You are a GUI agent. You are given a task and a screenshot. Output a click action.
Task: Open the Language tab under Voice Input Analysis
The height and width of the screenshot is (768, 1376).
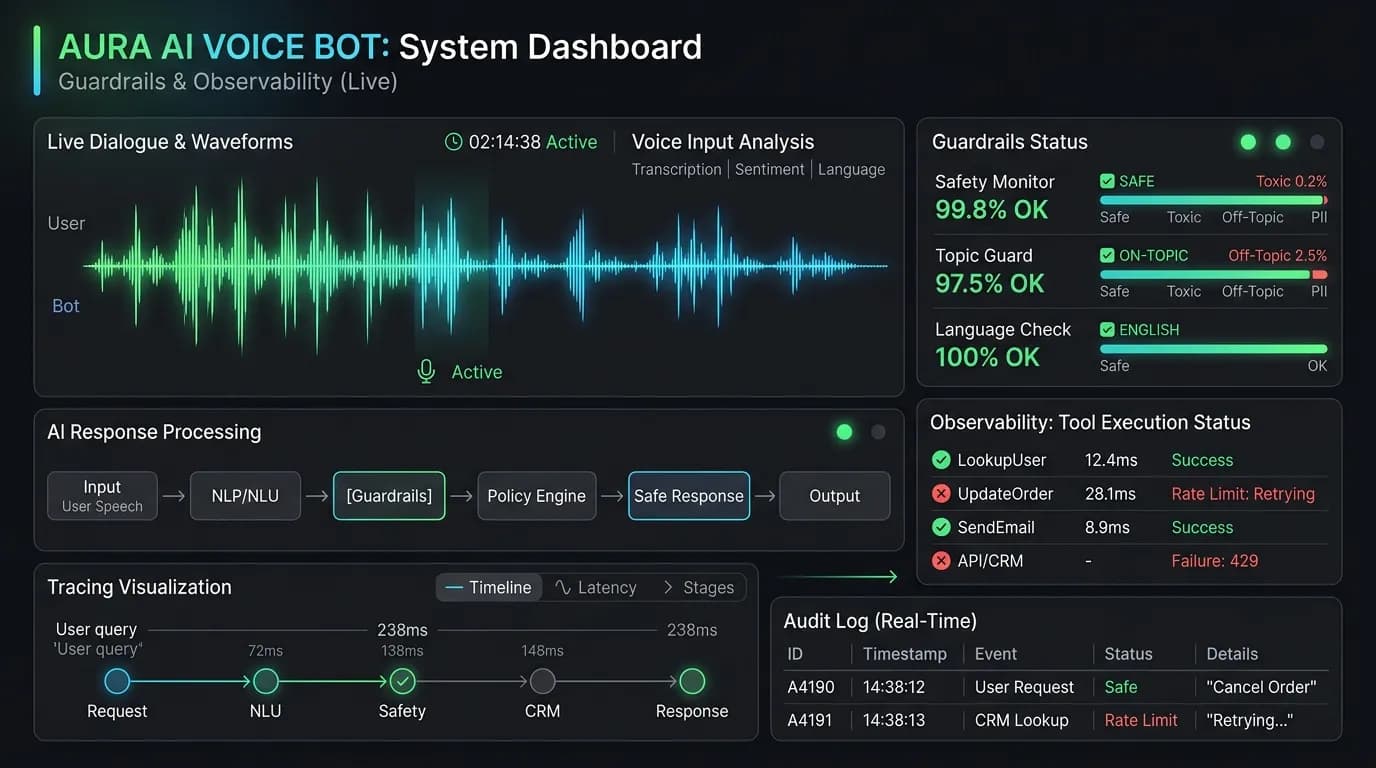tap(851, 169)
